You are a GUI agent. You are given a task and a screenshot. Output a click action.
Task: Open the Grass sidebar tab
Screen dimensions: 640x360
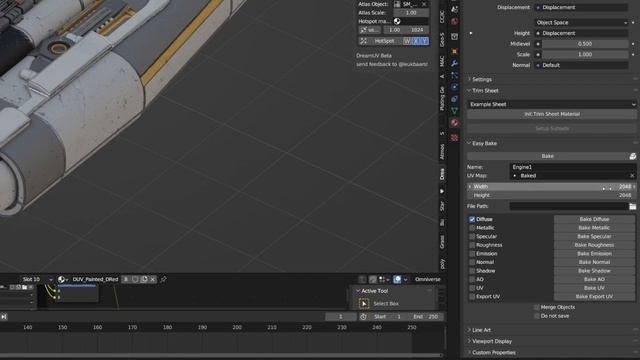click(x=442, y=242)
